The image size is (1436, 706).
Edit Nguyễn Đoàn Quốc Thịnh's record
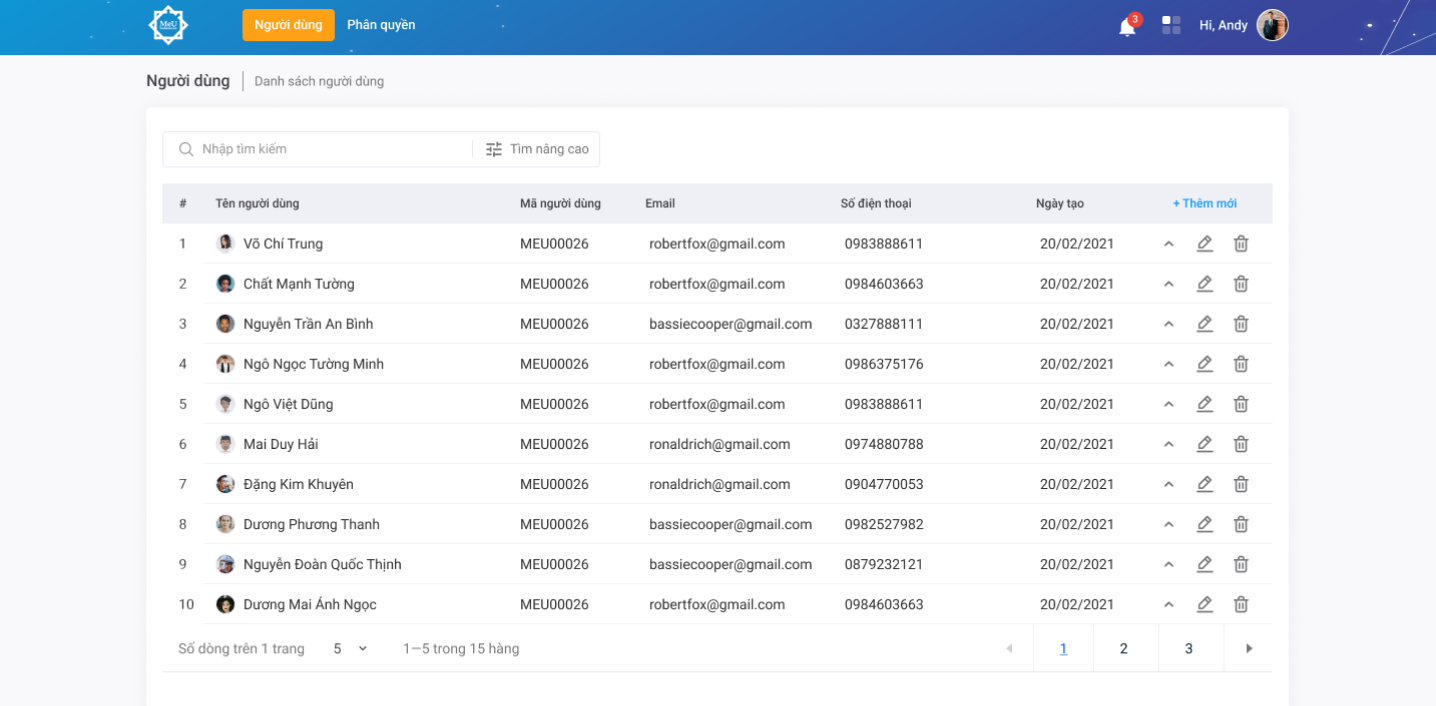(1205, 564)
